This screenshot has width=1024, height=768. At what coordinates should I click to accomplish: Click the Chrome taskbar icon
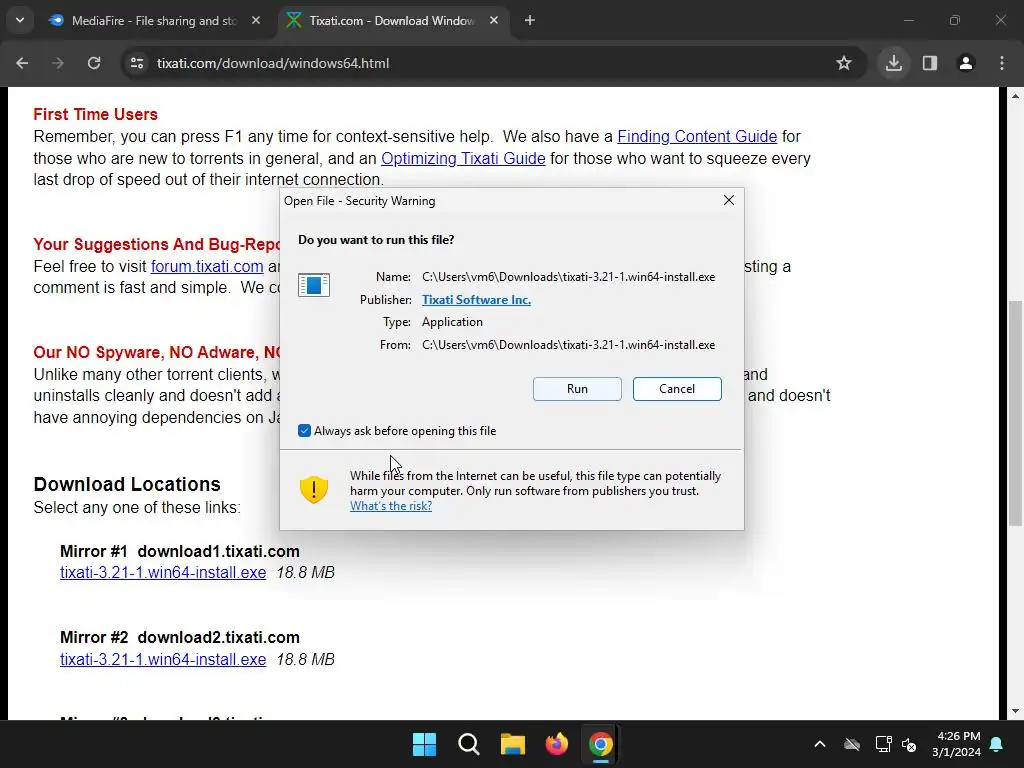click(600, 744)
